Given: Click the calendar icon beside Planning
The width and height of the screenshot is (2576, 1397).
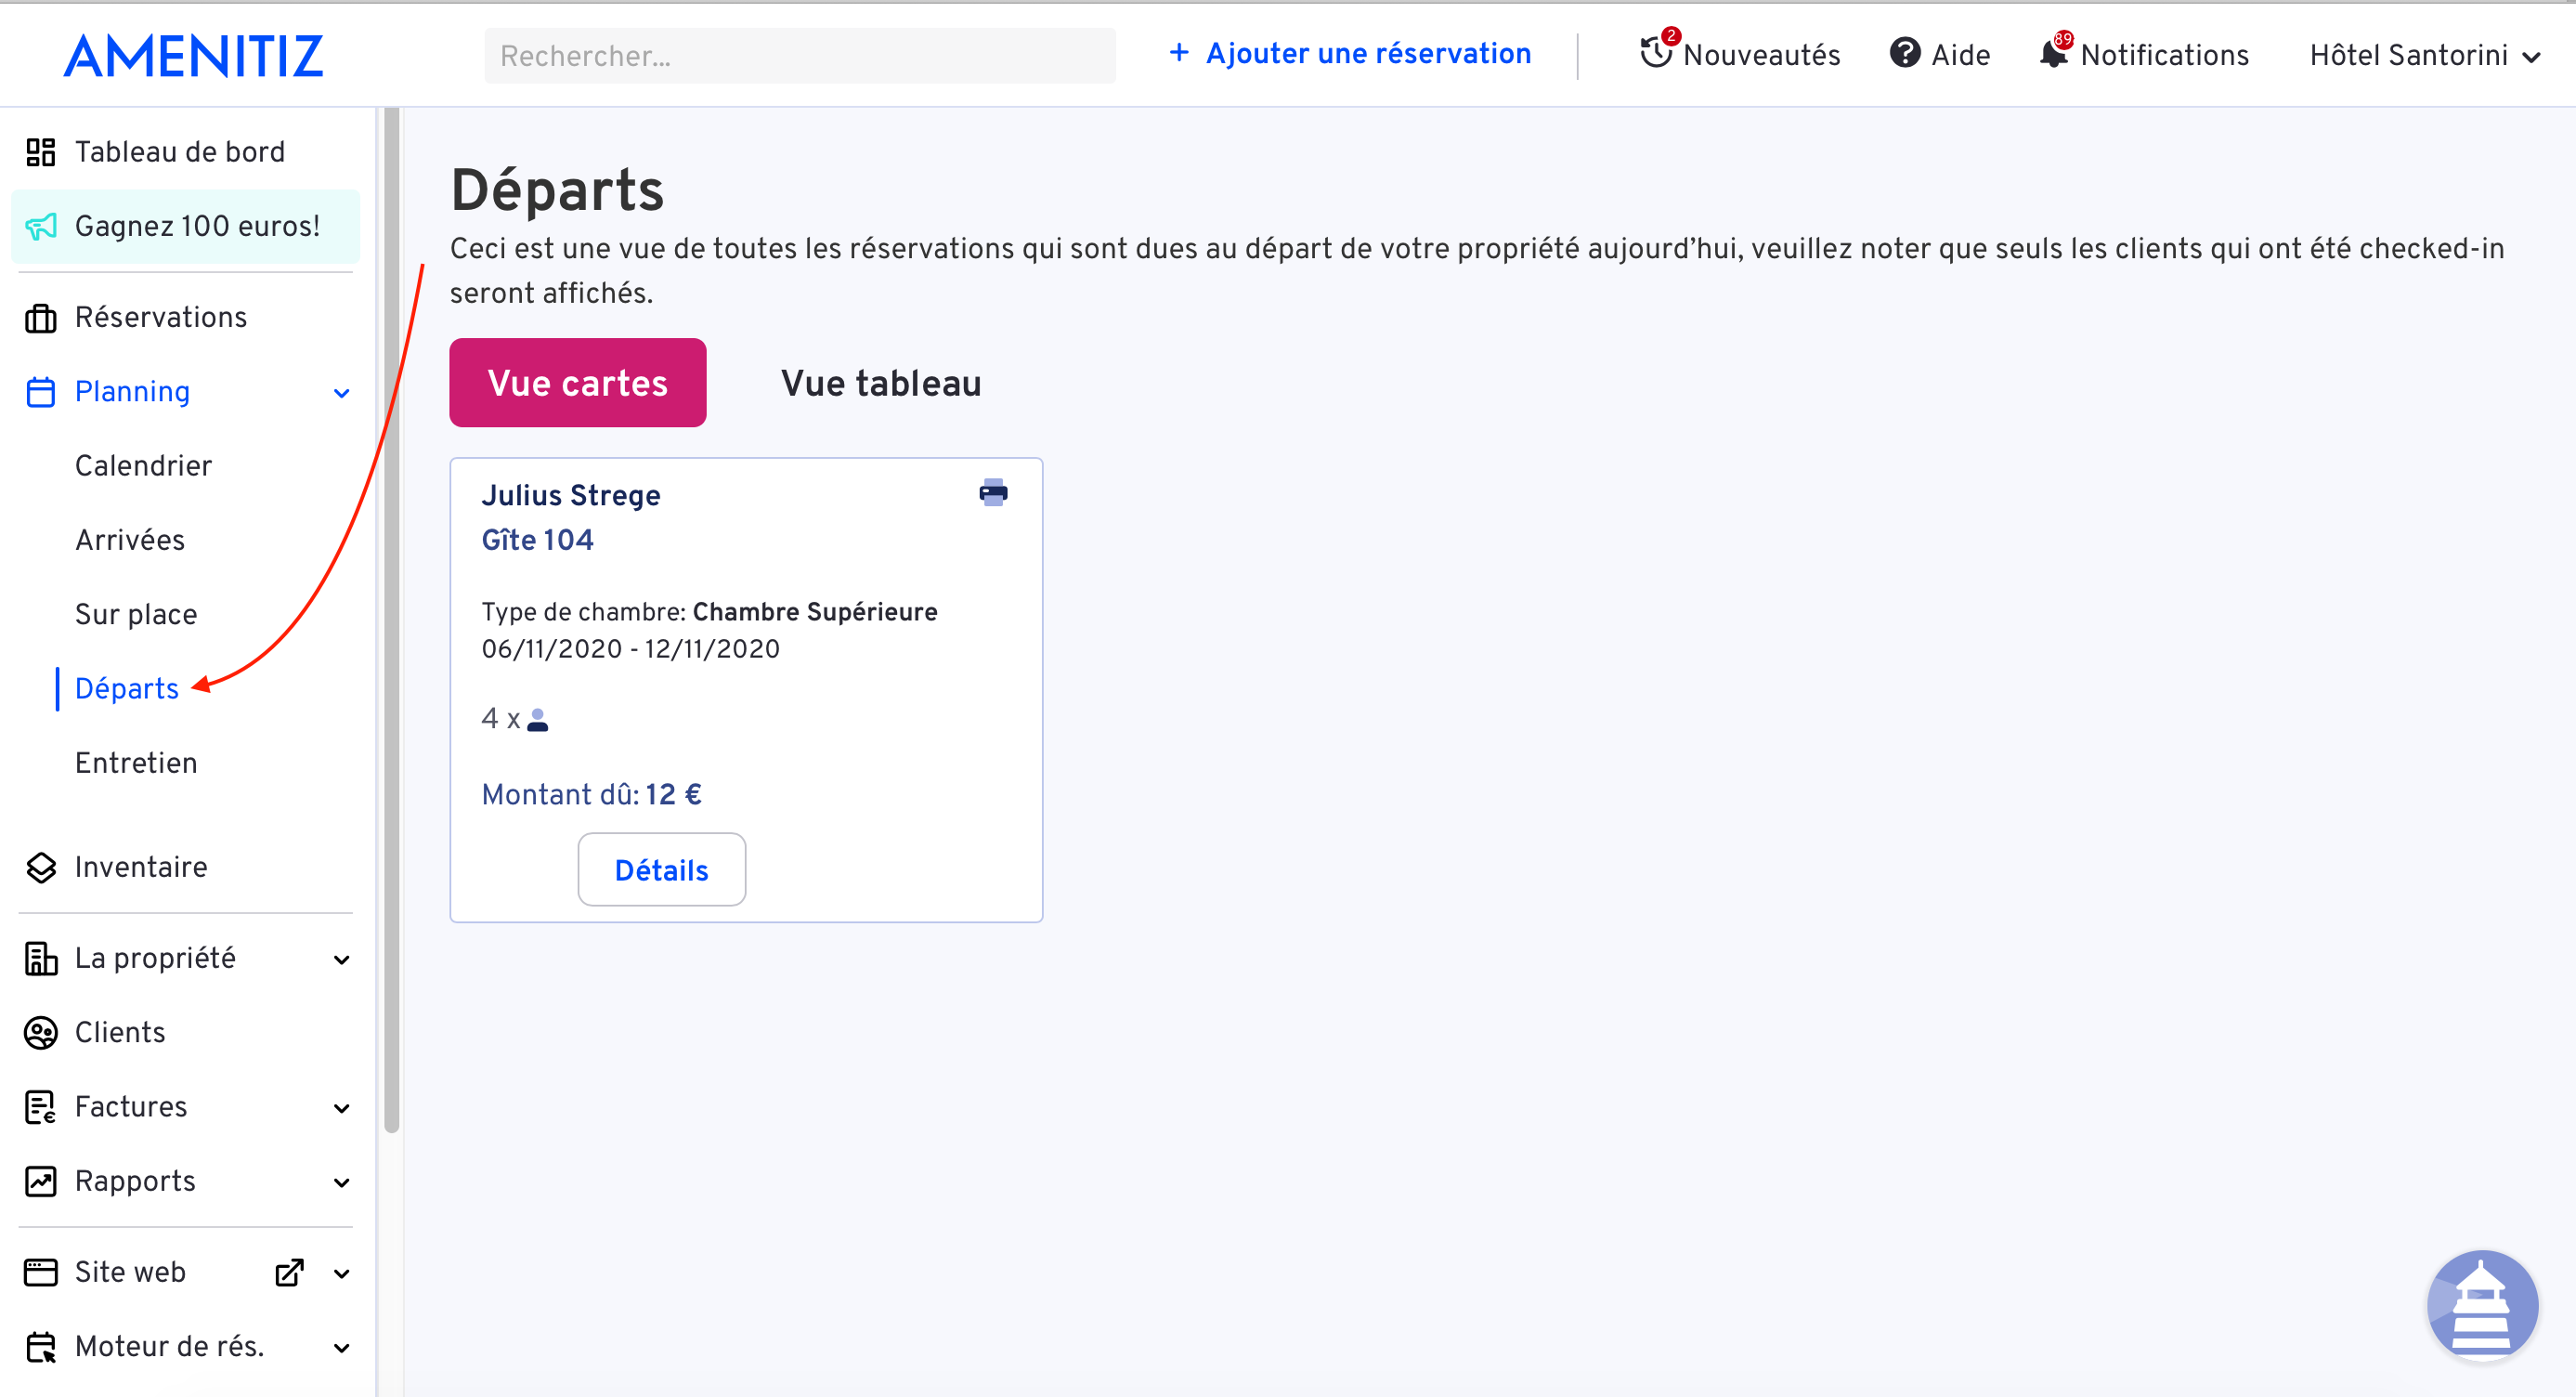Looking at the screenshot, I should click(x=41, y=392).
